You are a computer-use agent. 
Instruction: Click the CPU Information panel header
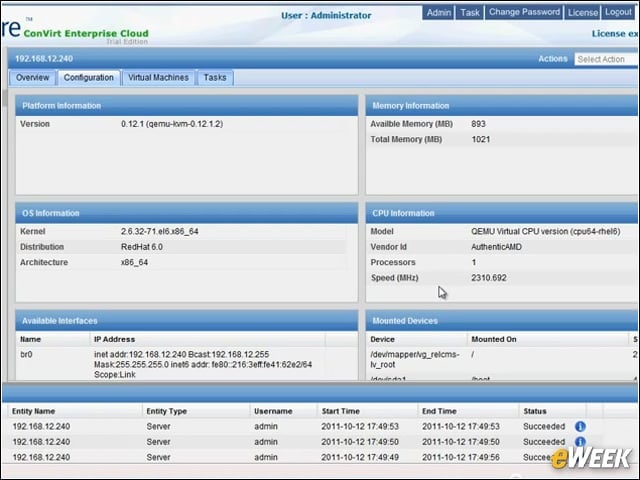(x=503, y=213)
